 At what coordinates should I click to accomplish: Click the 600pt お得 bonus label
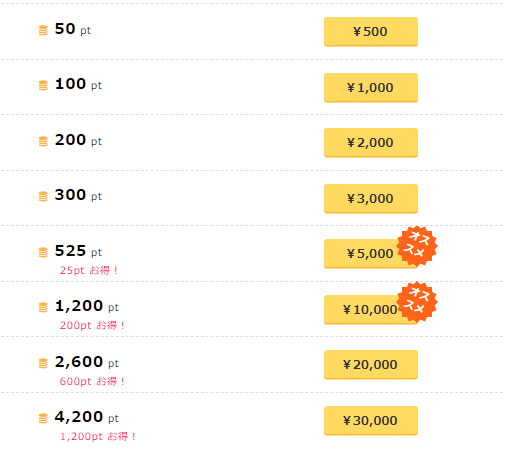(x=92, y=381)
